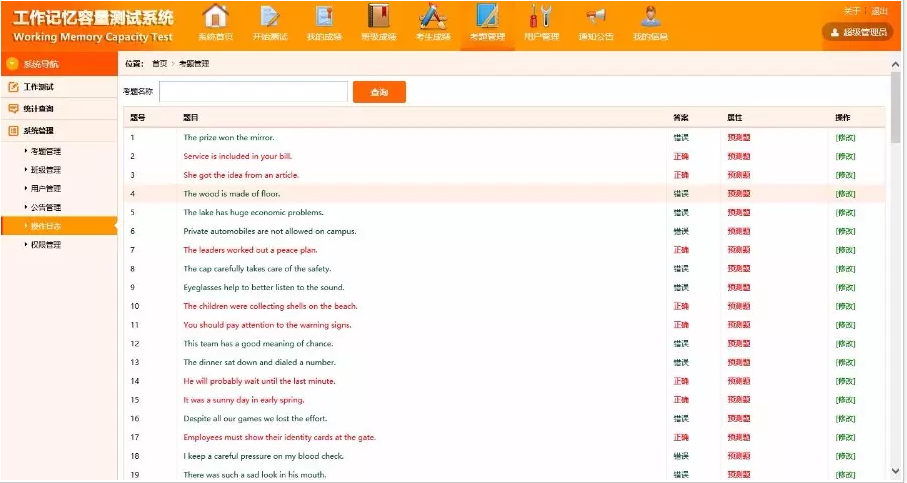Click 修改 for the private automobiles question
The width and height of the screenshot is (907, 483).
coord(845,231)
